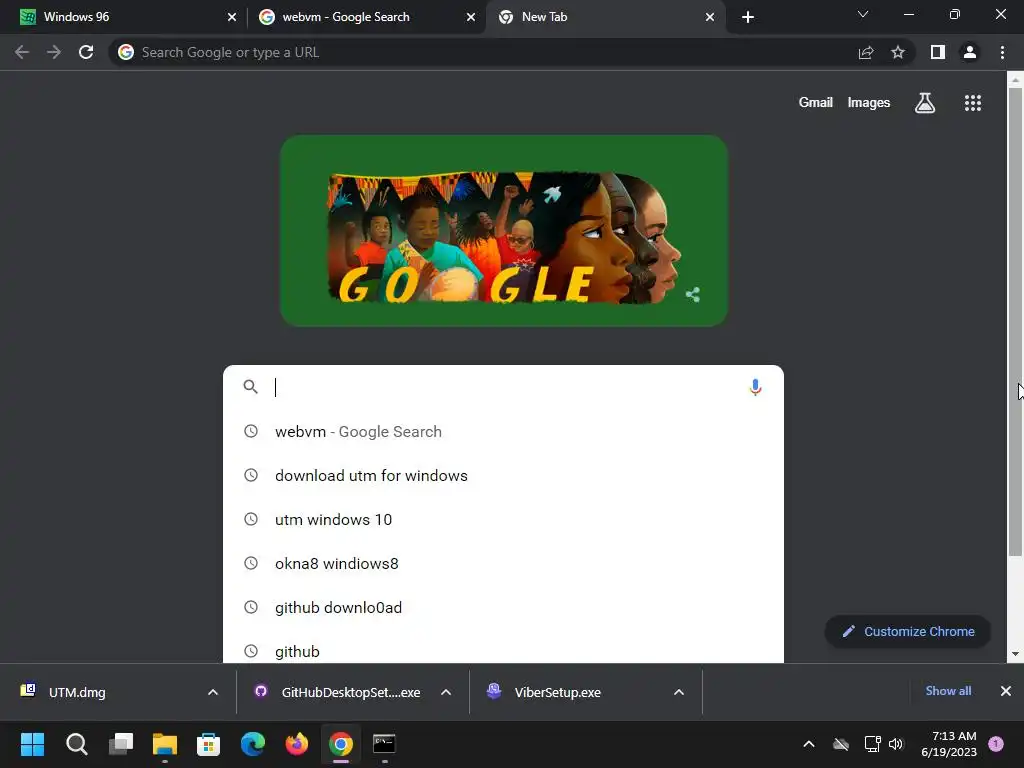This screenshot has width=1024, height=768.
Task: Open the side panel icon
Action: 938,52
